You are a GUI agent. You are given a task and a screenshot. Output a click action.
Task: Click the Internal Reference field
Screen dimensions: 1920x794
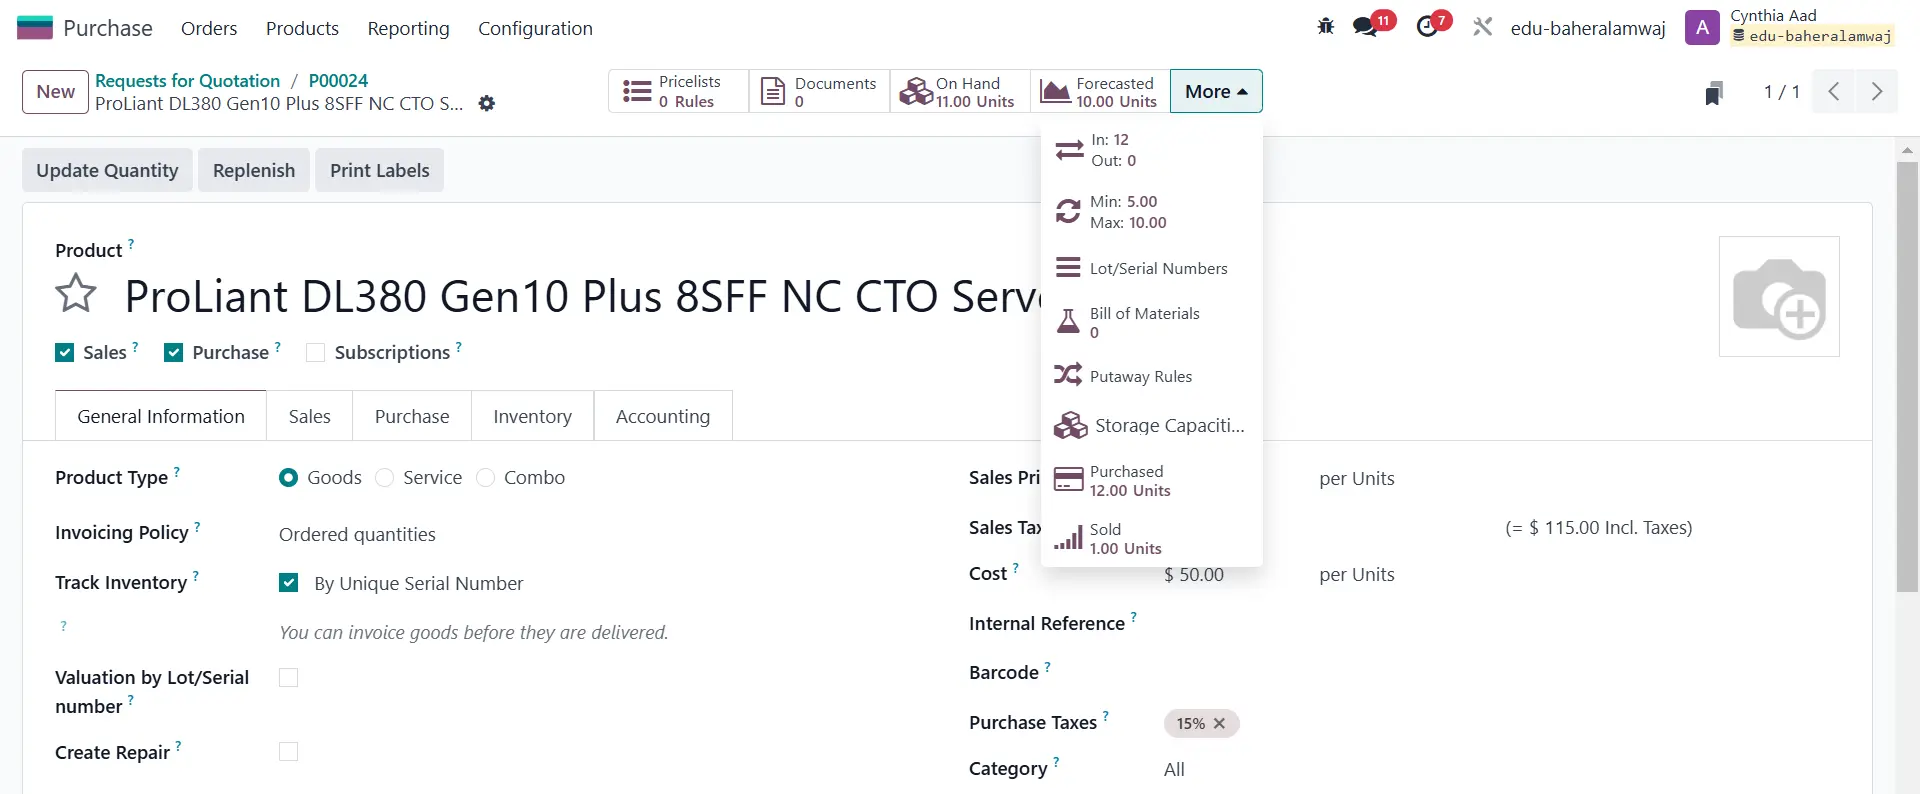1500,624
